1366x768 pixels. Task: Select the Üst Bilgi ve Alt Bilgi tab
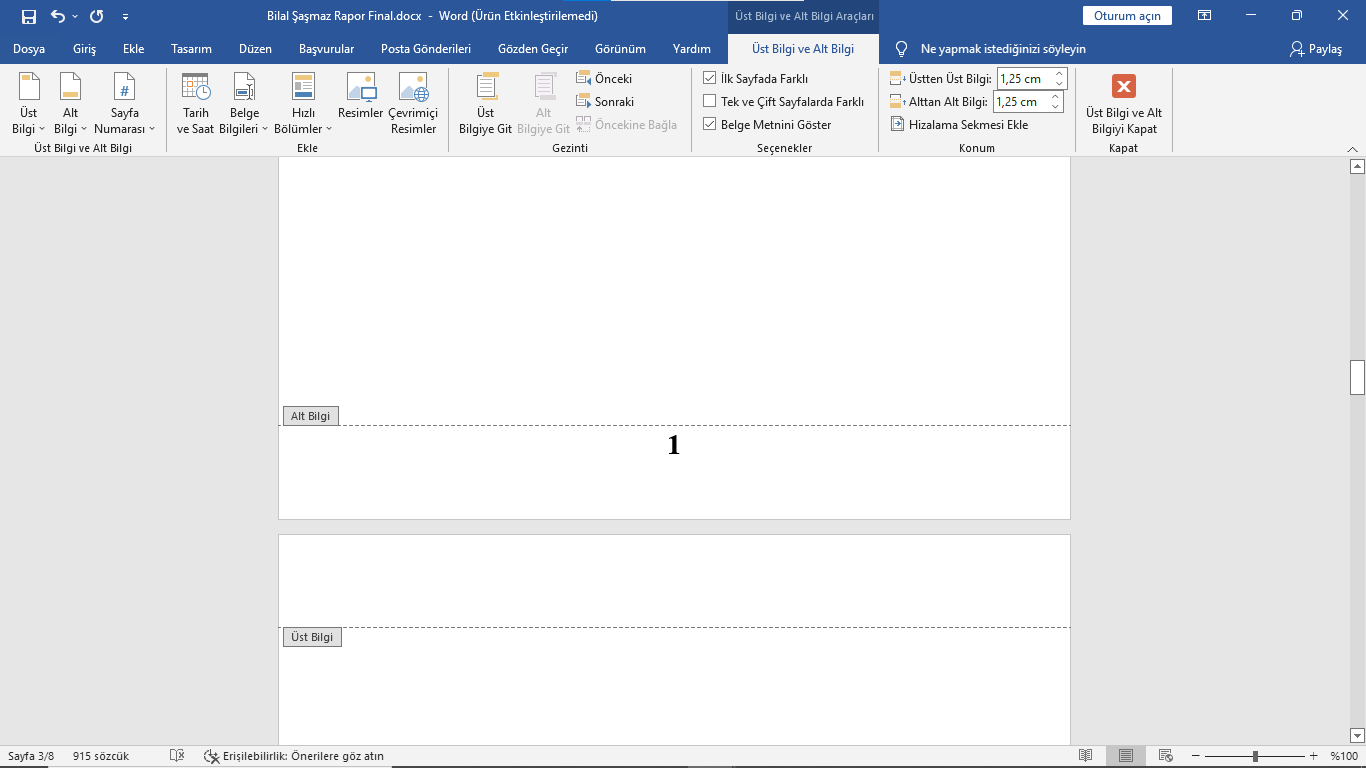pos(803,49)
